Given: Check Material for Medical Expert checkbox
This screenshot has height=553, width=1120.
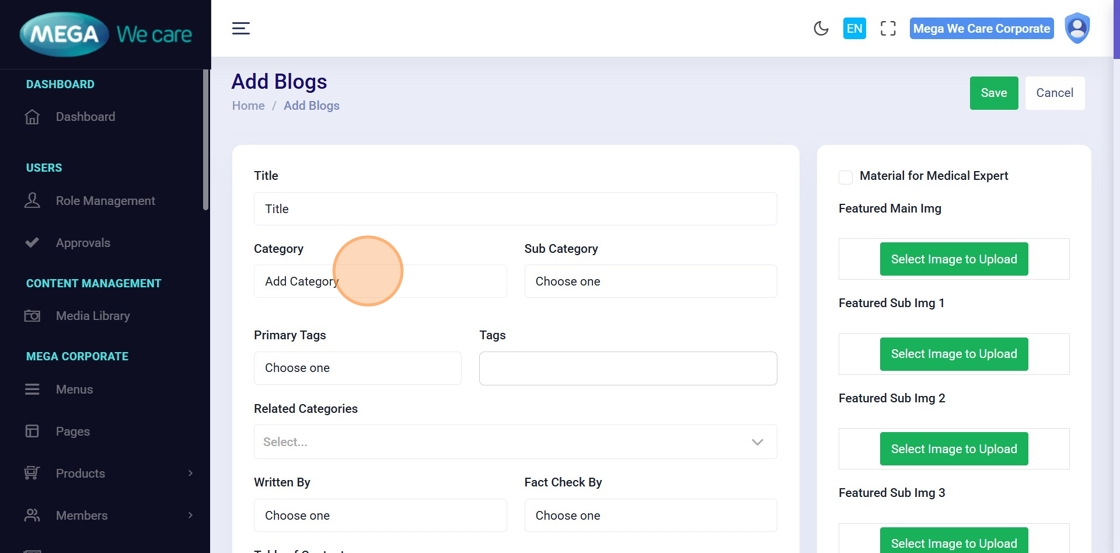Looking at the screenshot, I should (x=846, y=177).
